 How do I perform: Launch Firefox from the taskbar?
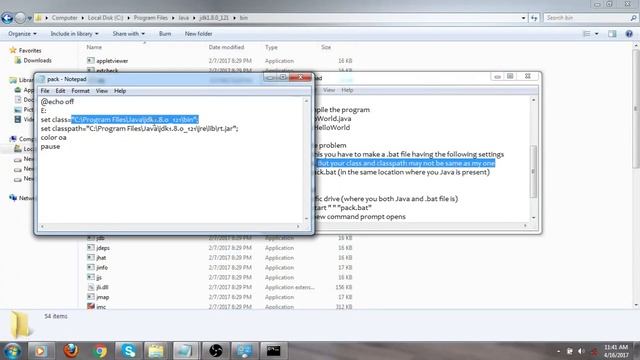pos(71,351)
